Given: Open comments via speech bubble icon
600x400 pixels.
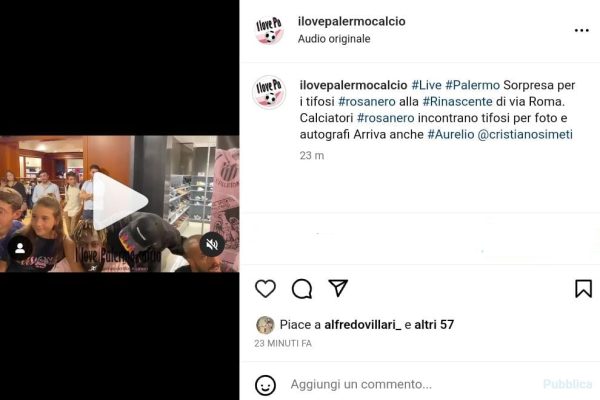Looking at the screenshot, I should click(302, 289).
